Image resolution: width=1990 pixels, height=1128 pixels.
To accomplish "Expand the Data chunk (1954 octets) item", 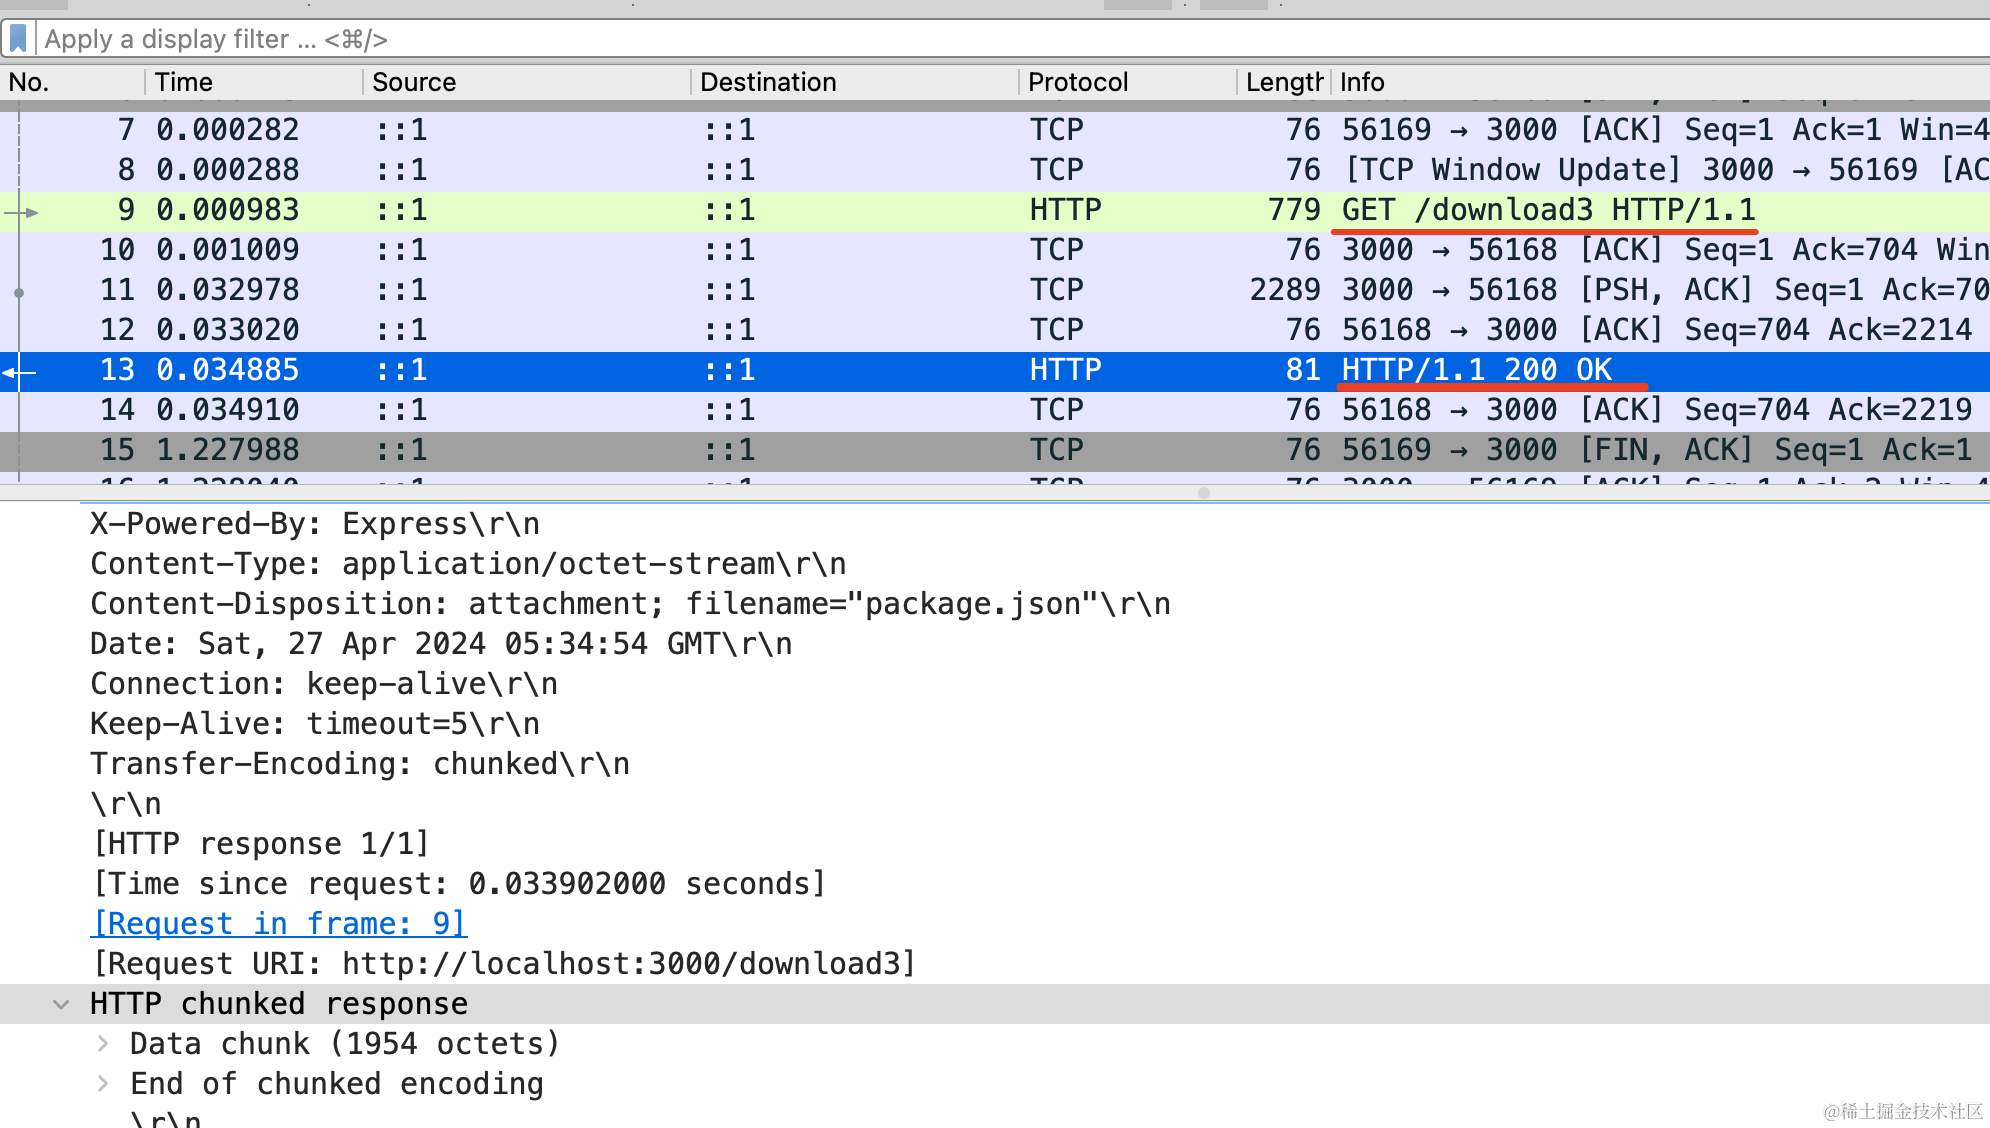I will [x=103, y=1044].
